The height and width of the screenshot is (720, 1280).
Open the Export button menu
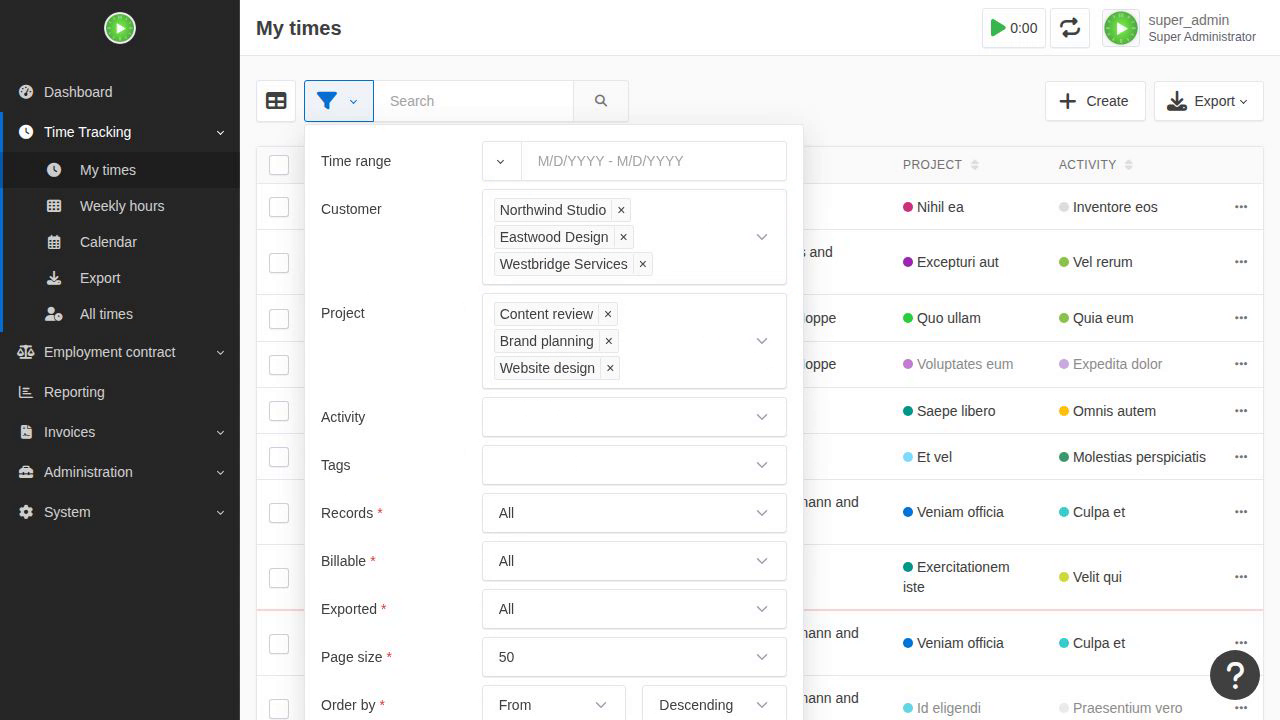(1208, 101)
